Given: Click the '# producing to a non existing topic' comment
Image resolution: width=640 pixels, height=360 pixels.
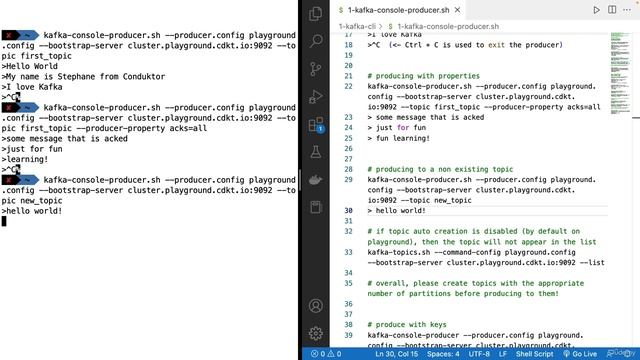Looking at the screenshot, I should tap(440, 169).
